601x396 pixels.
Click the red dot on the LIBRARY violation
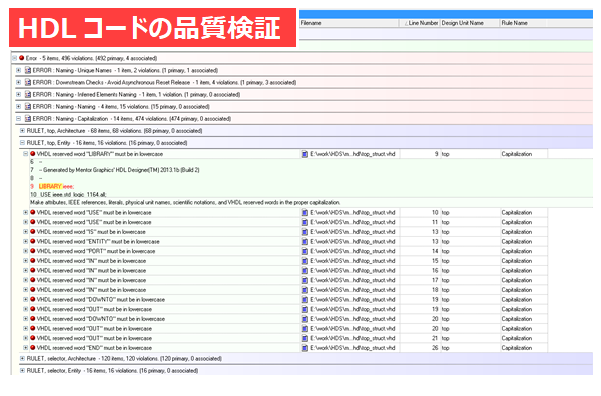pos(33,154)
